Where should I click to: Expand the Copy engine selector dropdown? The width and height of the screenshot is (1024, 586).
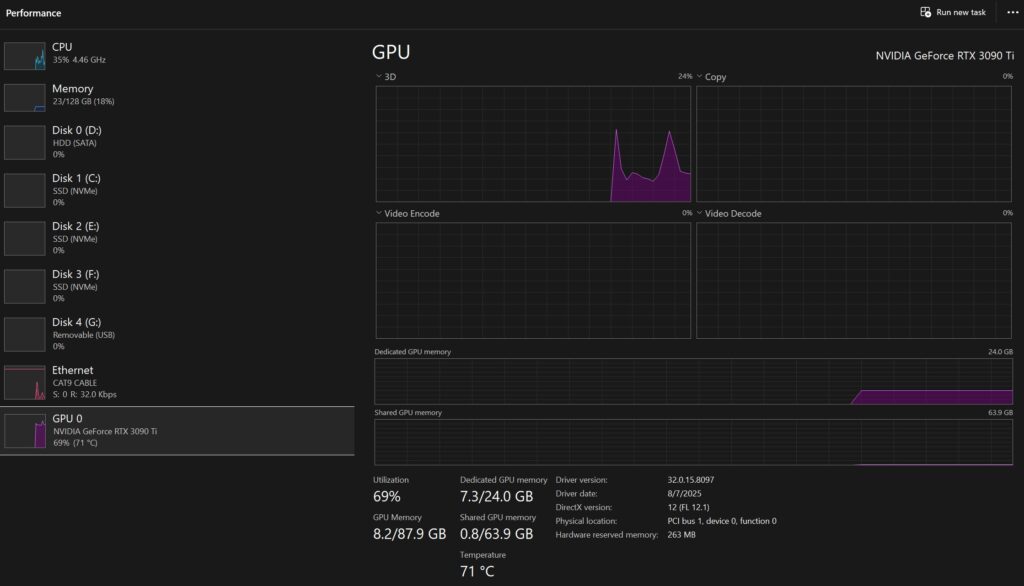699,77
